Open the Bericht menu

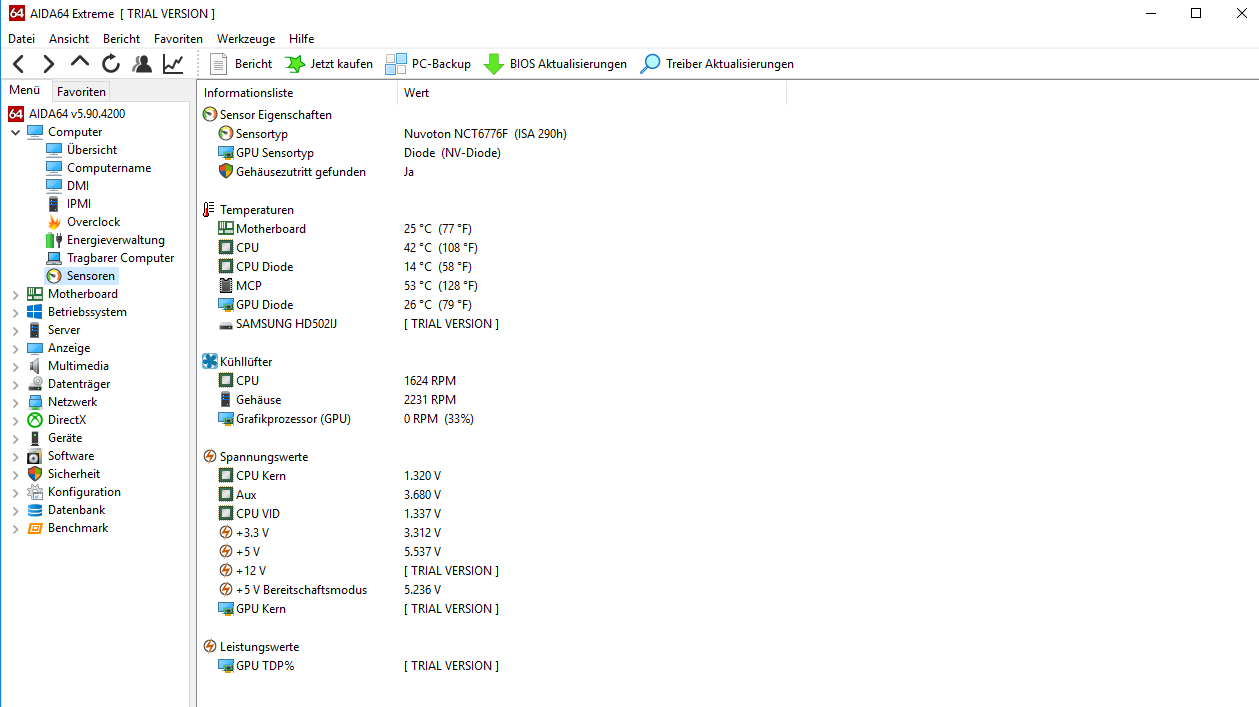tap(121, 39)
